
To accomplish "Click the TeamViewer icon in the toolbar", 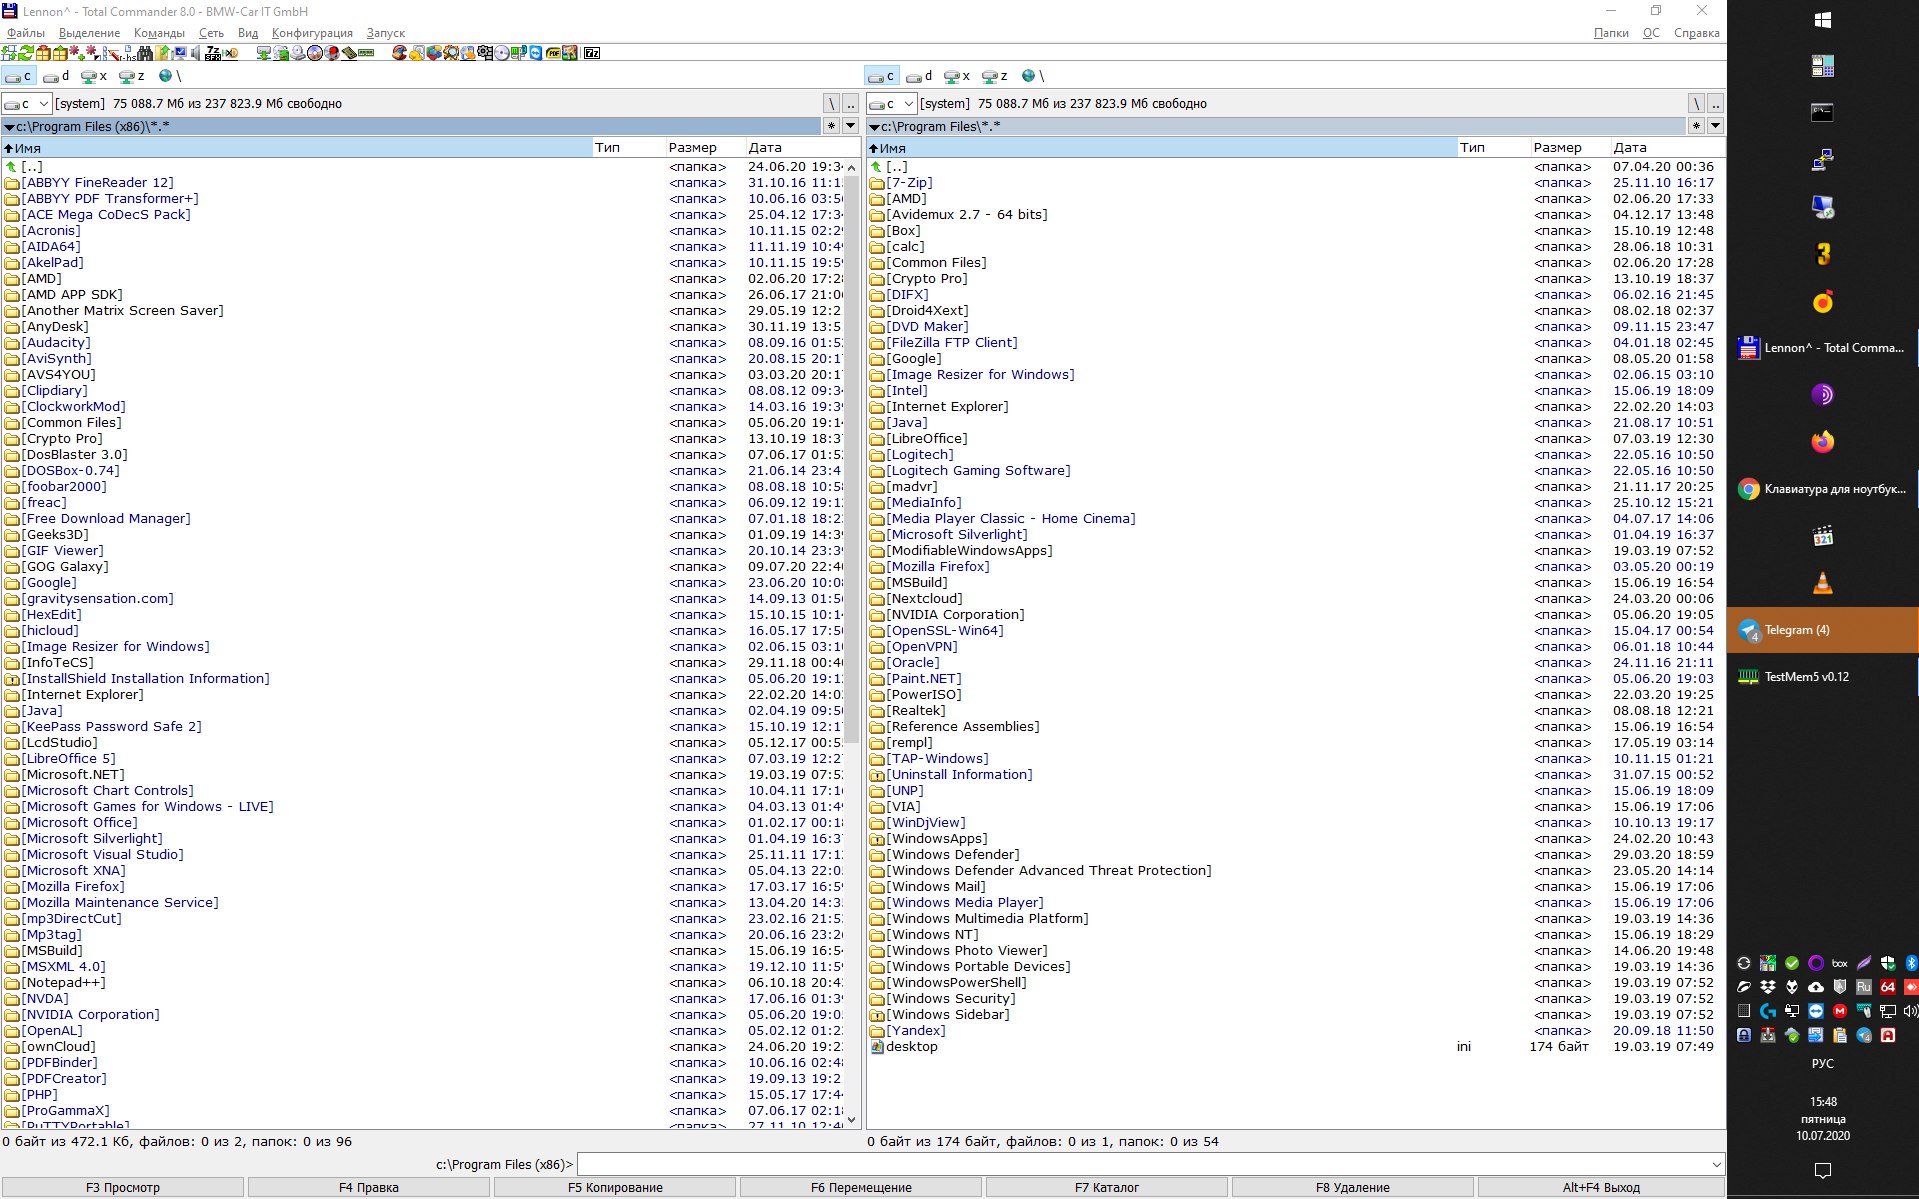I will click(535, 53).
